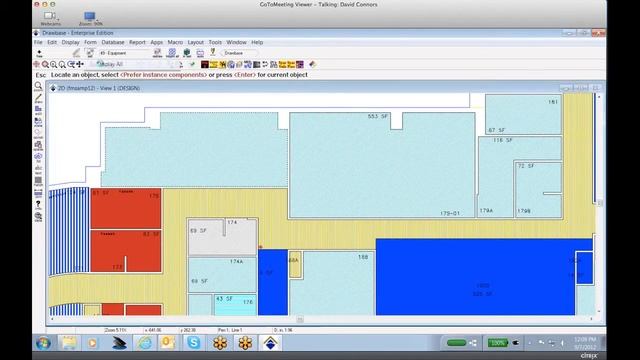Viewport: 640px width, 360px height.
Task: Click the green cube toolbar icon
Action: coord(187,53)
